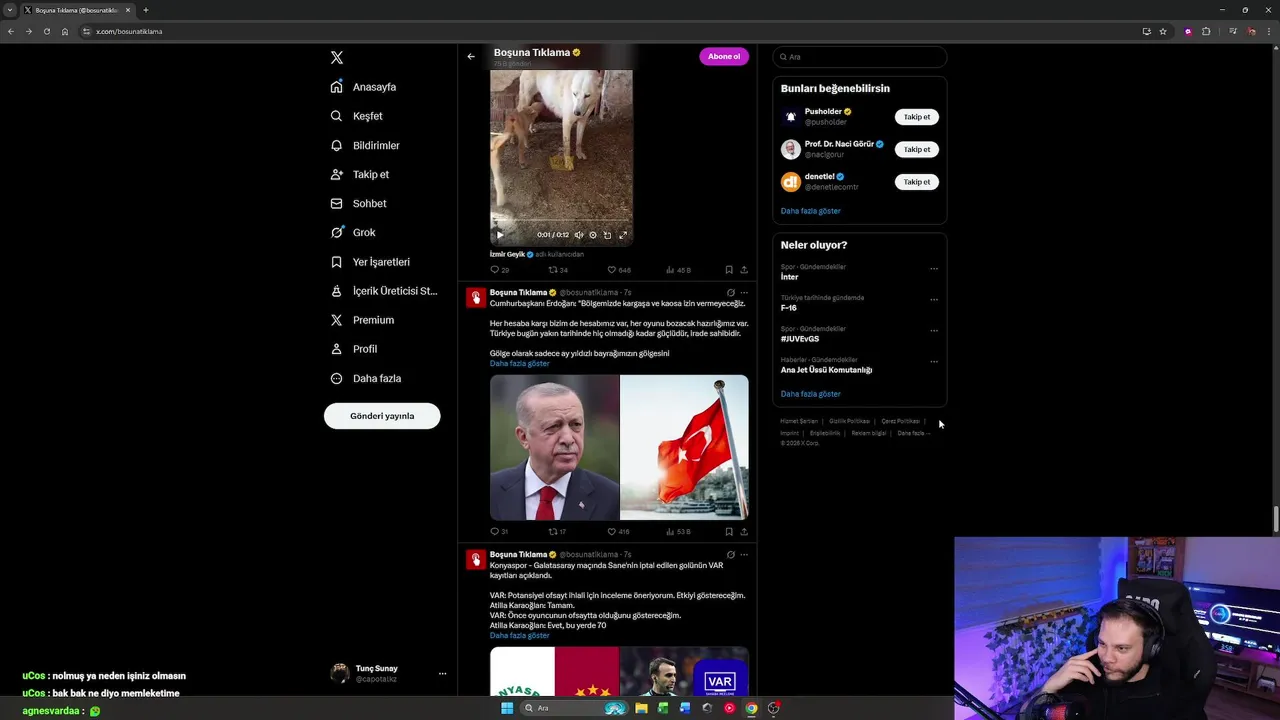Open Bildirimler notifications
Viewport: 1280px width, 720px height.
(x=365, y=145)
